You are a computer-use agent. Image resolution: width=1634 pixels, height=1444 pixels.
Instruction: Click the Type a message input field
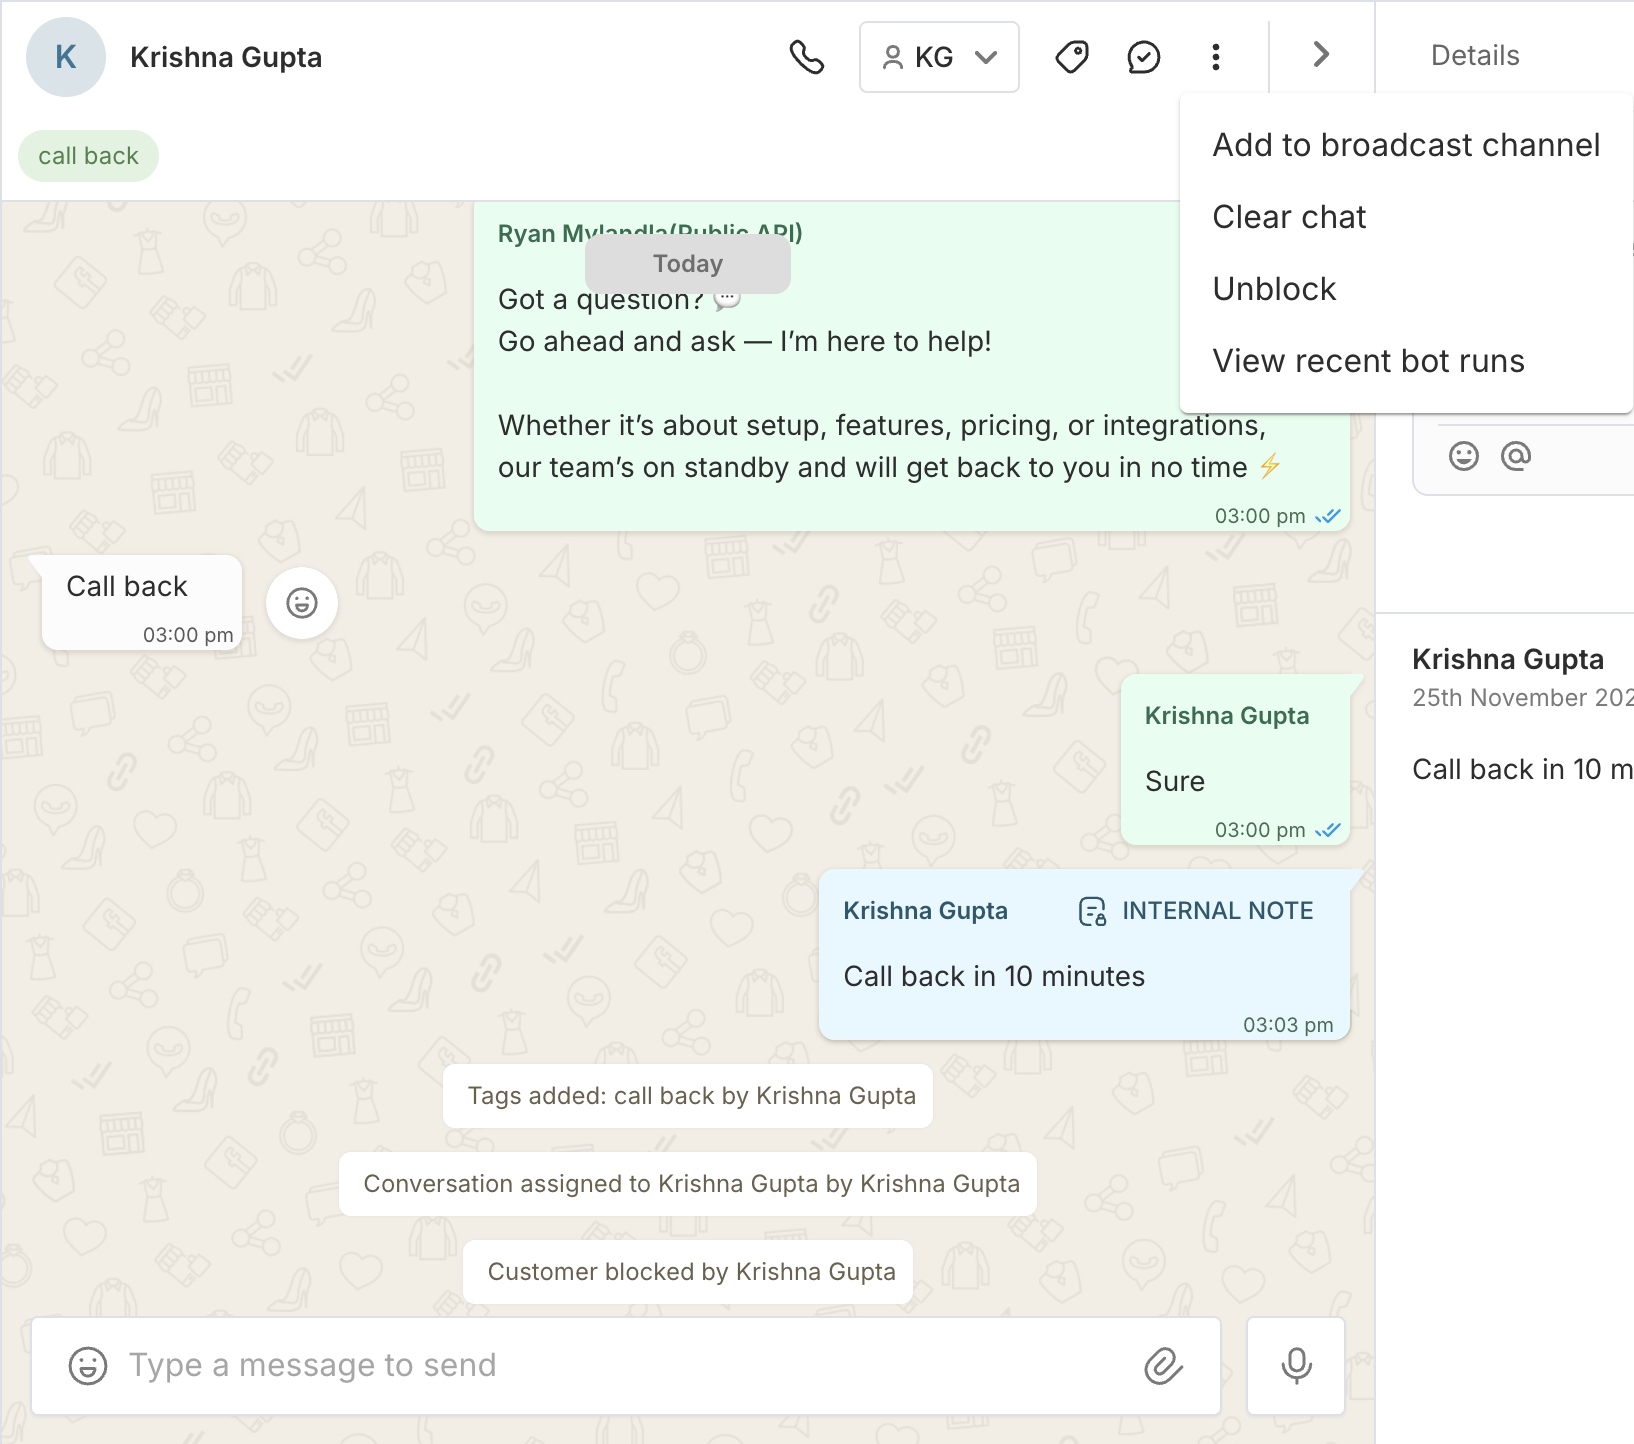click(620, 1366)
